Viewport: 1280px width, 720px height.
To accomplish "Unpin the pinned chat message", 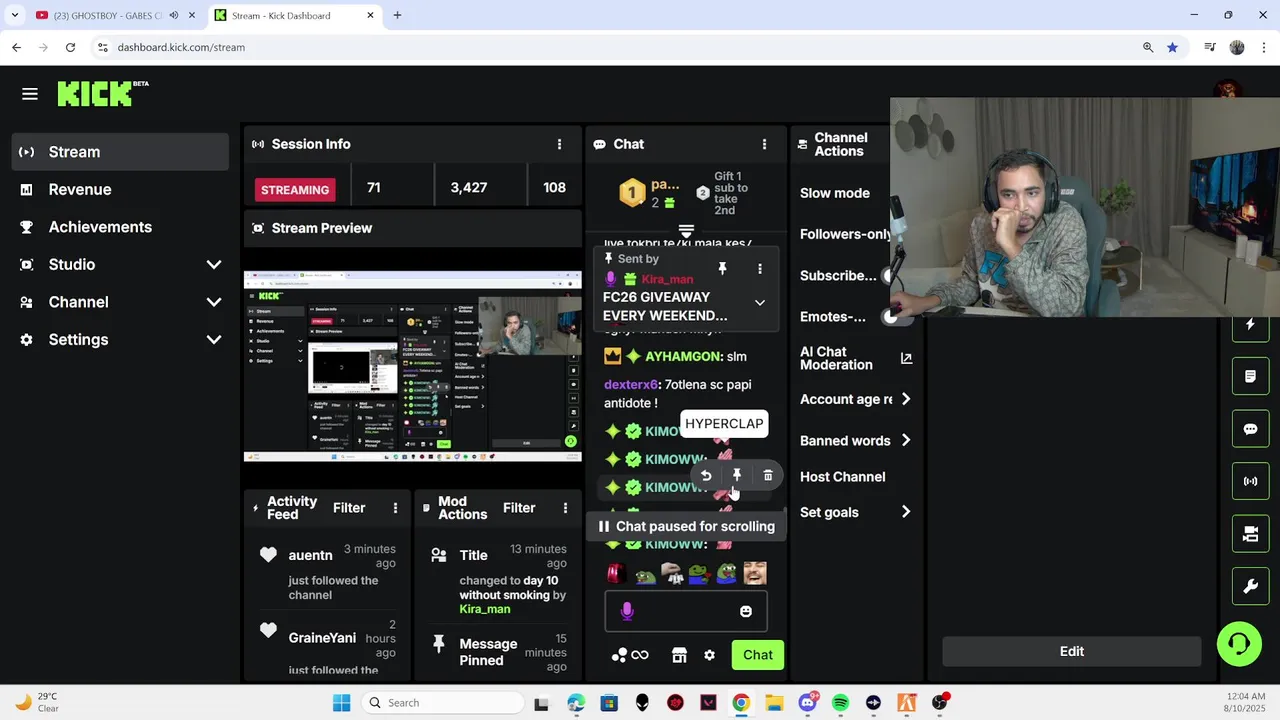I will pos(722,269).
